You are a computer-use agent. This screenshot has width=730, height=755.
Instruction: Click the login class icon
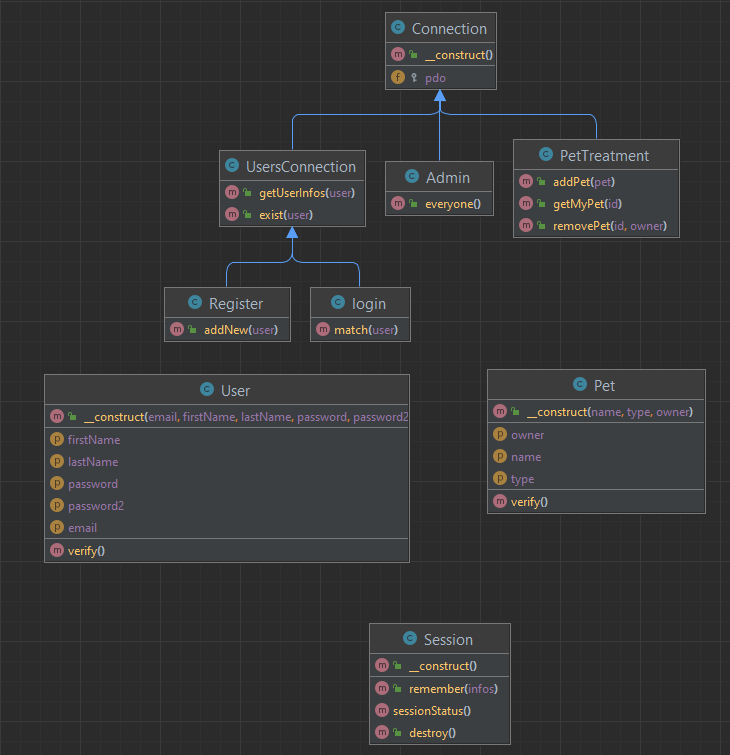point(338,302)
